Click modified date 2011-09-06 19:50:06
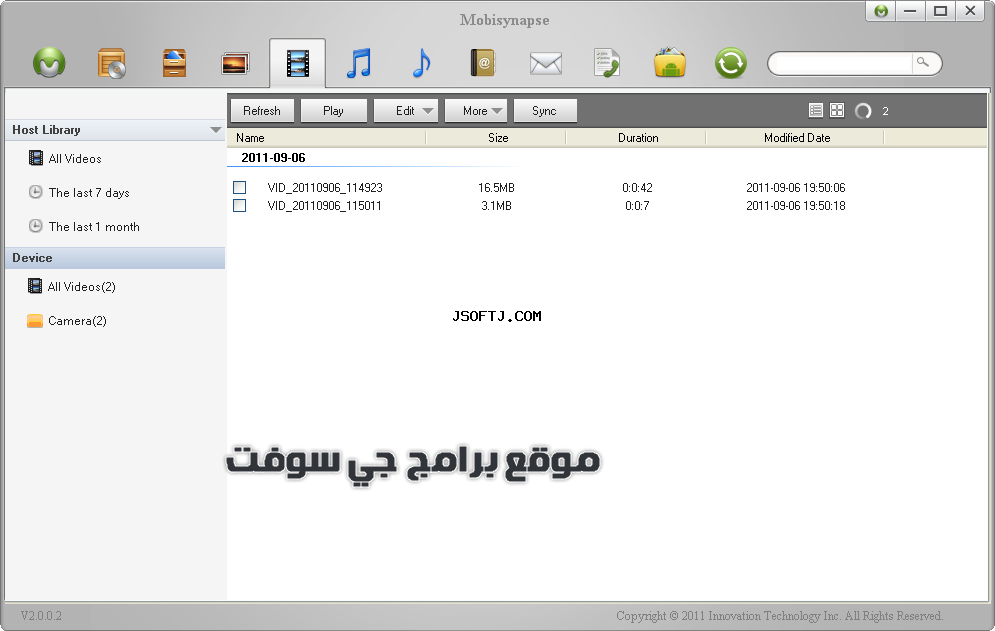 (x=796, y=188)
